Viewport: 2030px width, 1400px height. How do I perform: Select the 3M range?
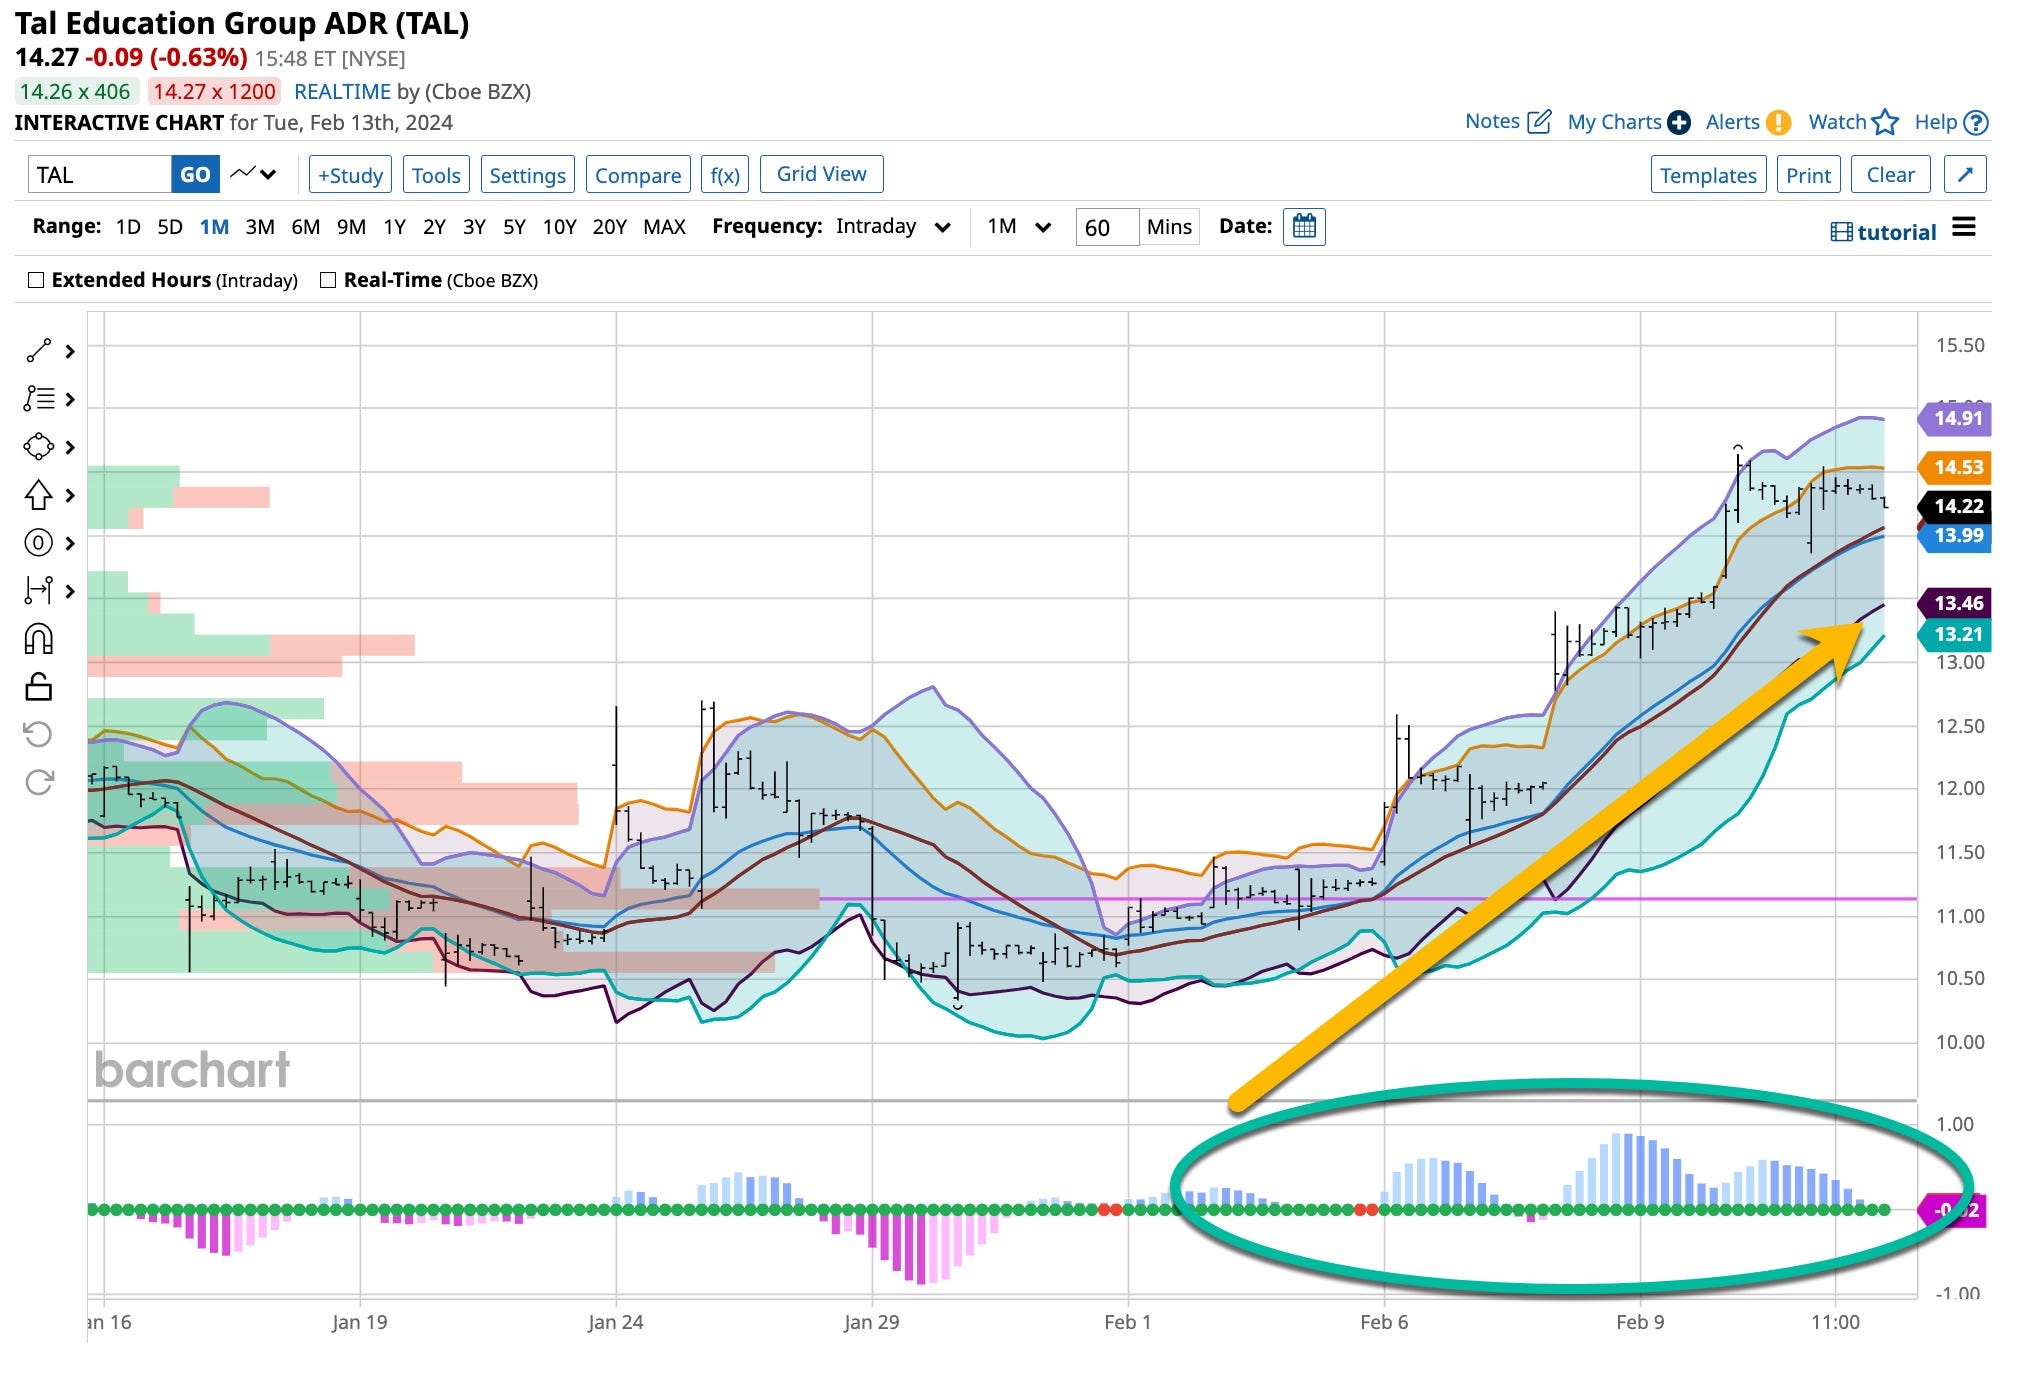(260, 227)
